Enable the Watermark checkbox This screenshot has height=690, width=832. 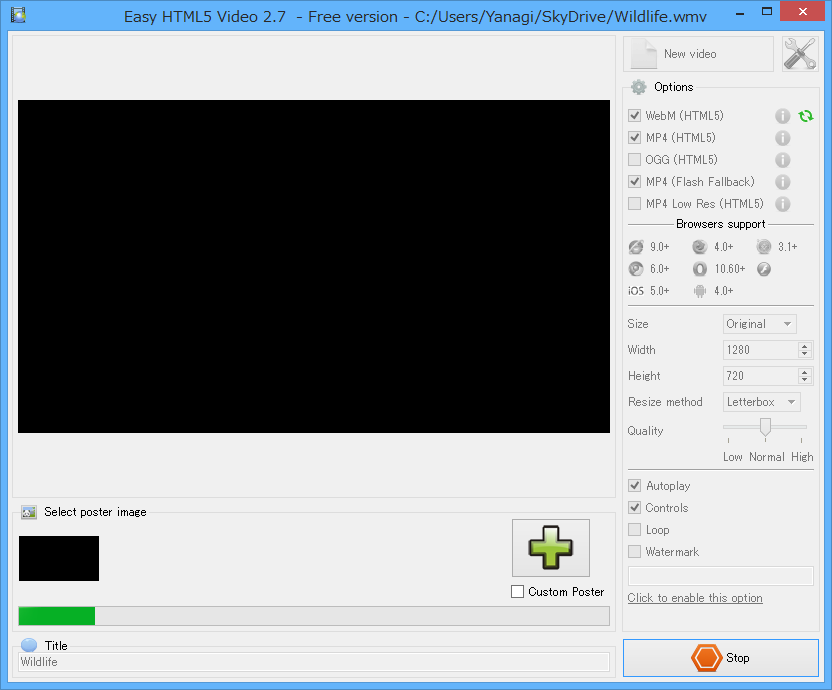tap(635, 552)
